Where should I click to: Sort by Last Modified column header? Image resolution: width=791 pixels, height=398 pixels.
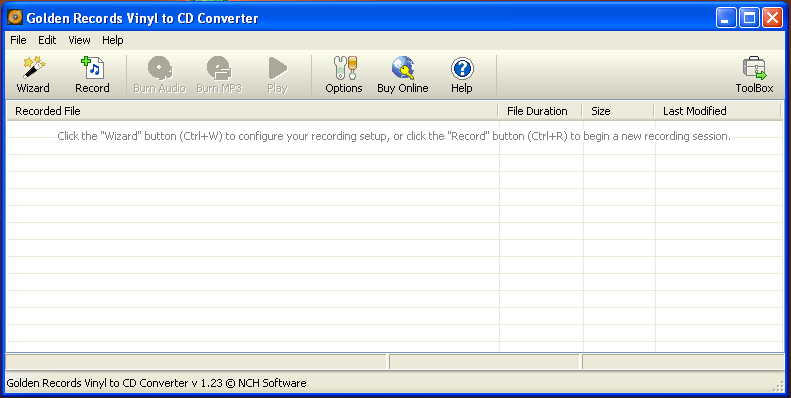[x=717, y=111]
